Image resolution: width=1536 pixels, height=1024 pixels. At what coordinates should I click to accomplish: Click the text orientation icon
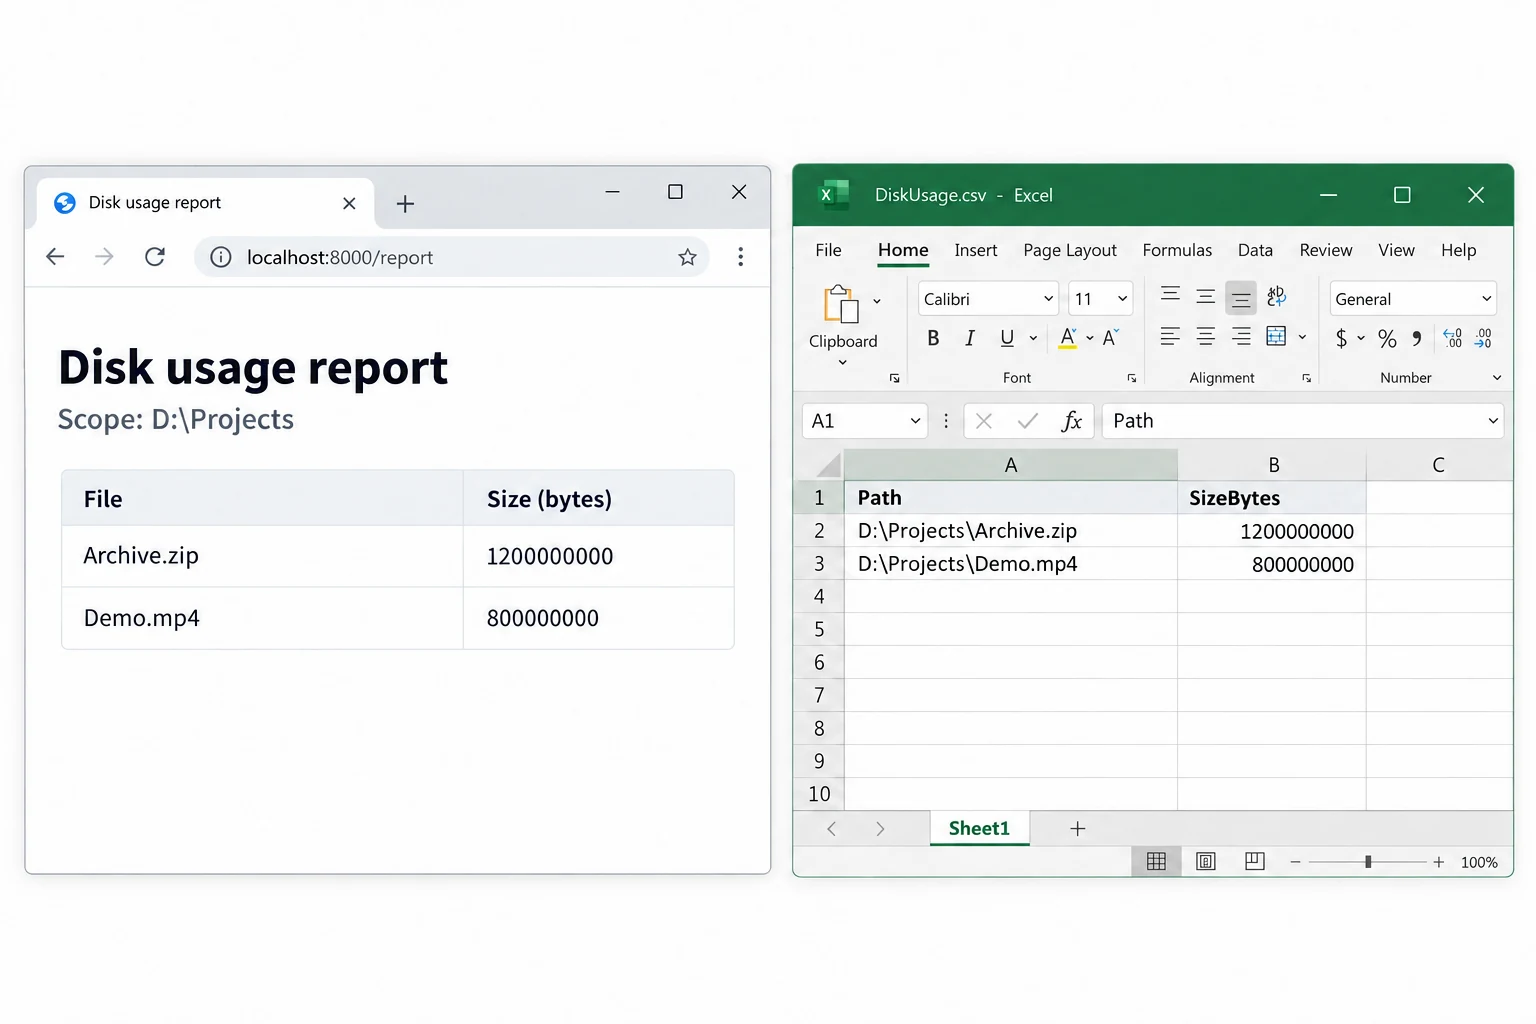pyautogui.click(x=1276, y=297)
